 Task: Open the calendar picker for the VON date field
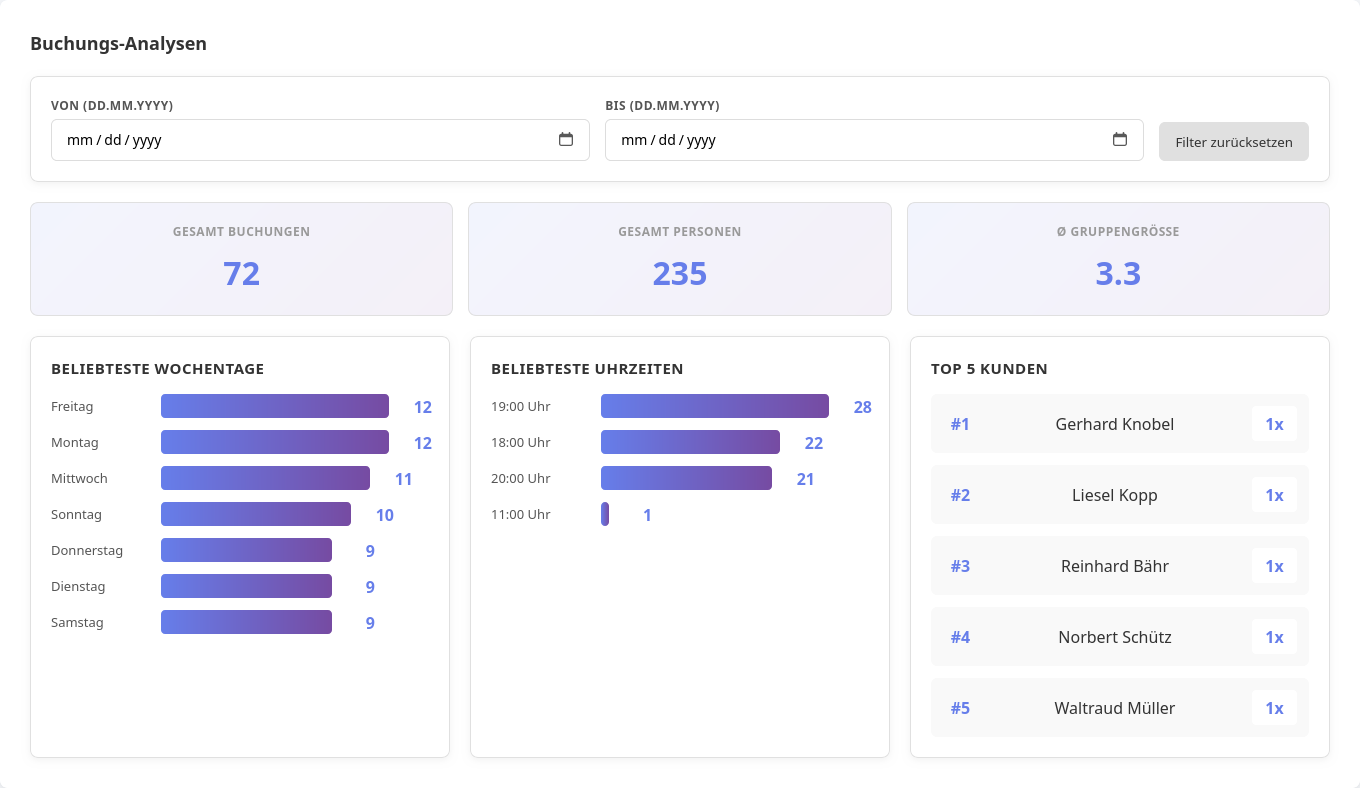pos(567,140)
